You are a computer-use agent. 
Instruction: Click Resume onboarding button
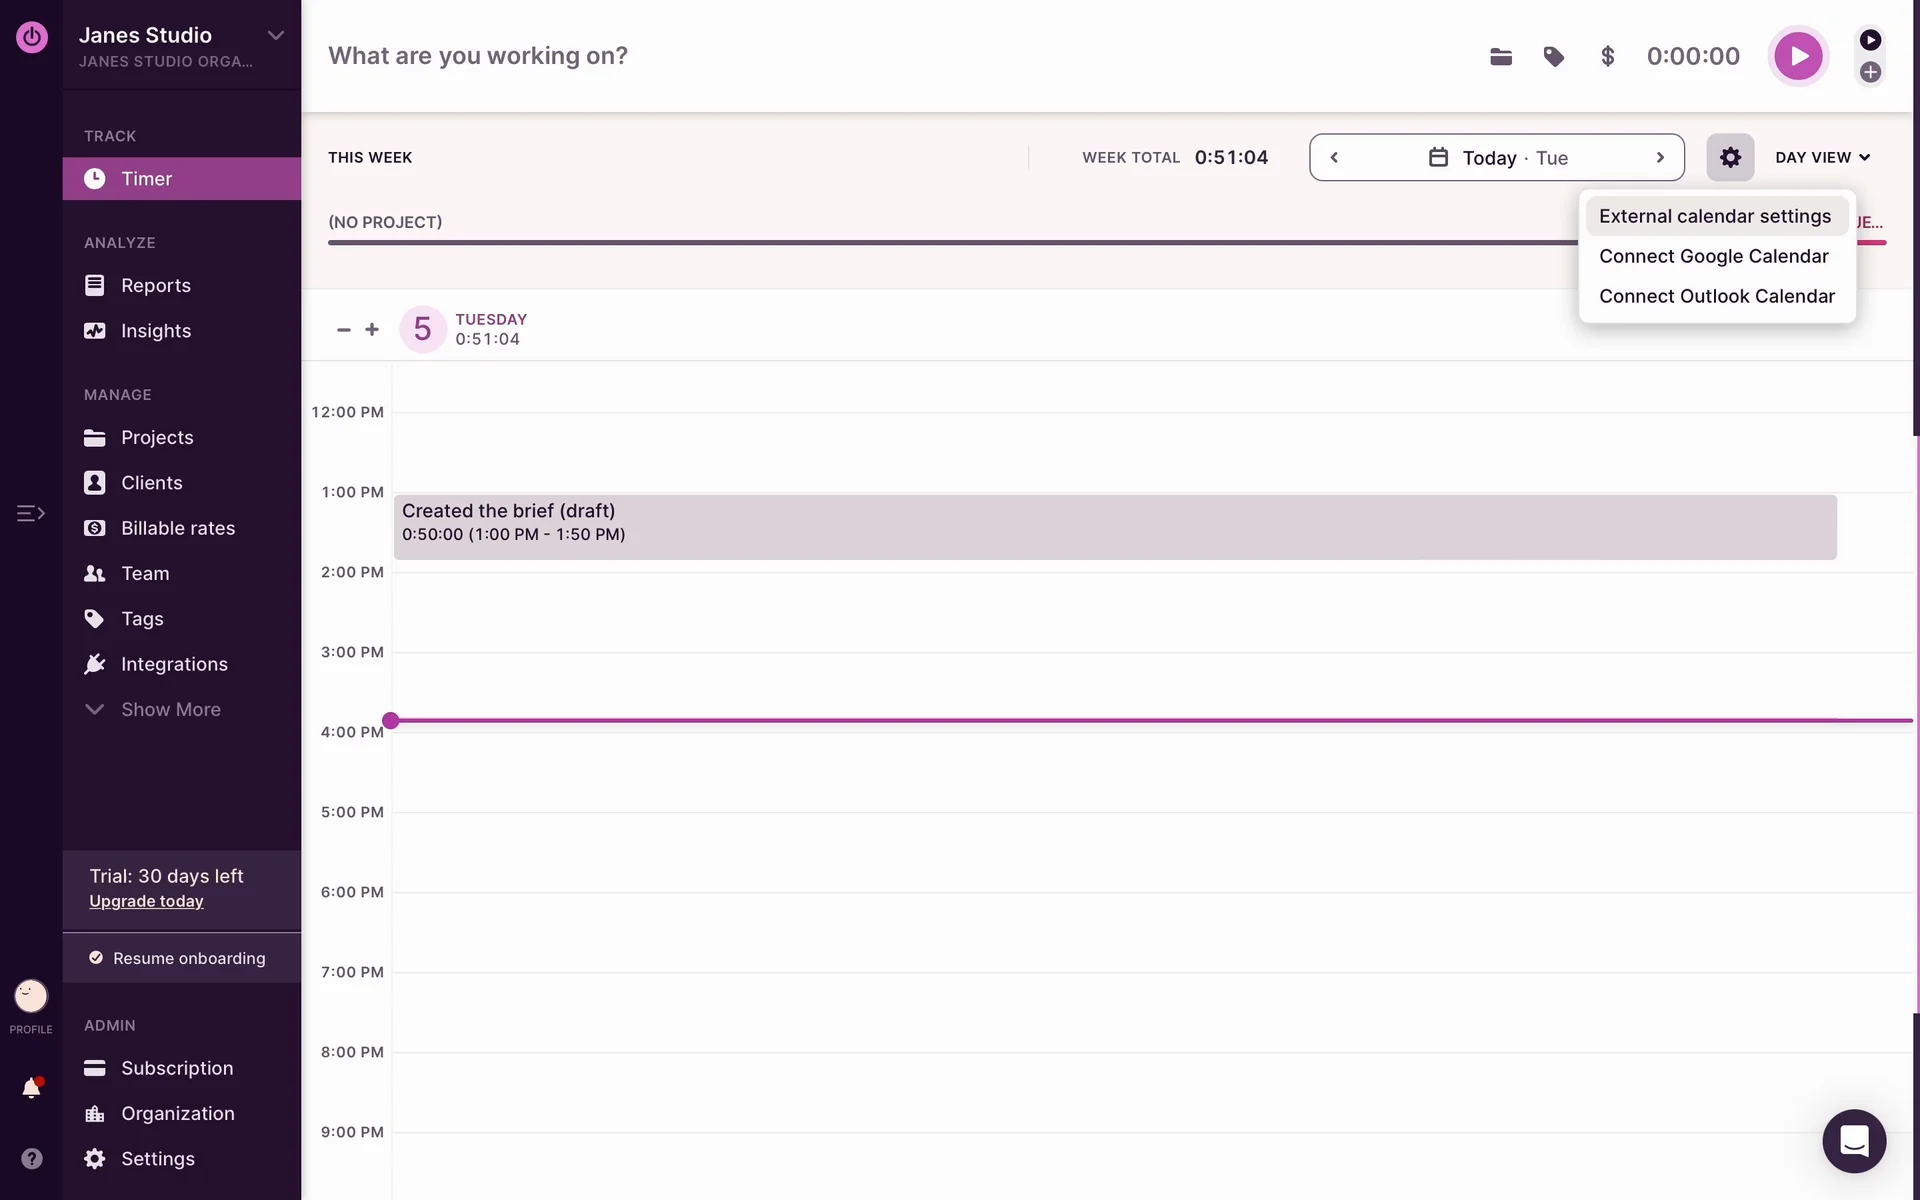coord(181,958)
